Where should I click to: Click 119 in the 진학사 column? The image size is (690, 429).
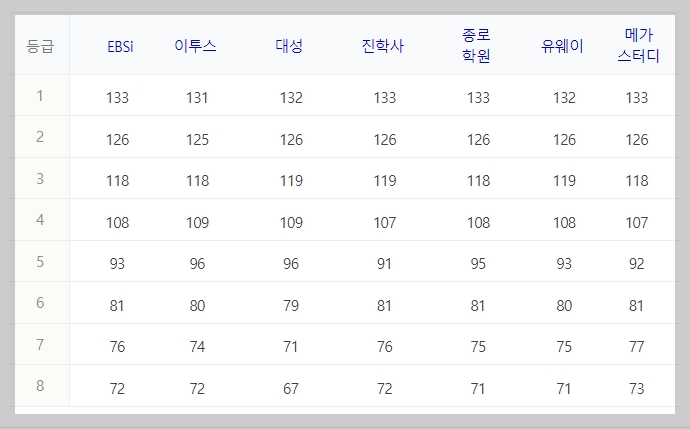(x=385, y=181)
